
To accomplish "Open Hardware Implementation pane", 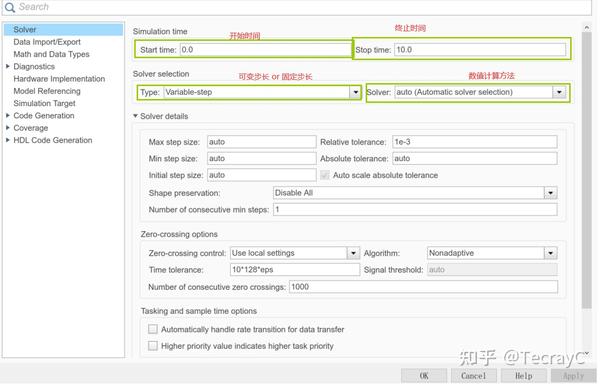I will click(59, 78).
